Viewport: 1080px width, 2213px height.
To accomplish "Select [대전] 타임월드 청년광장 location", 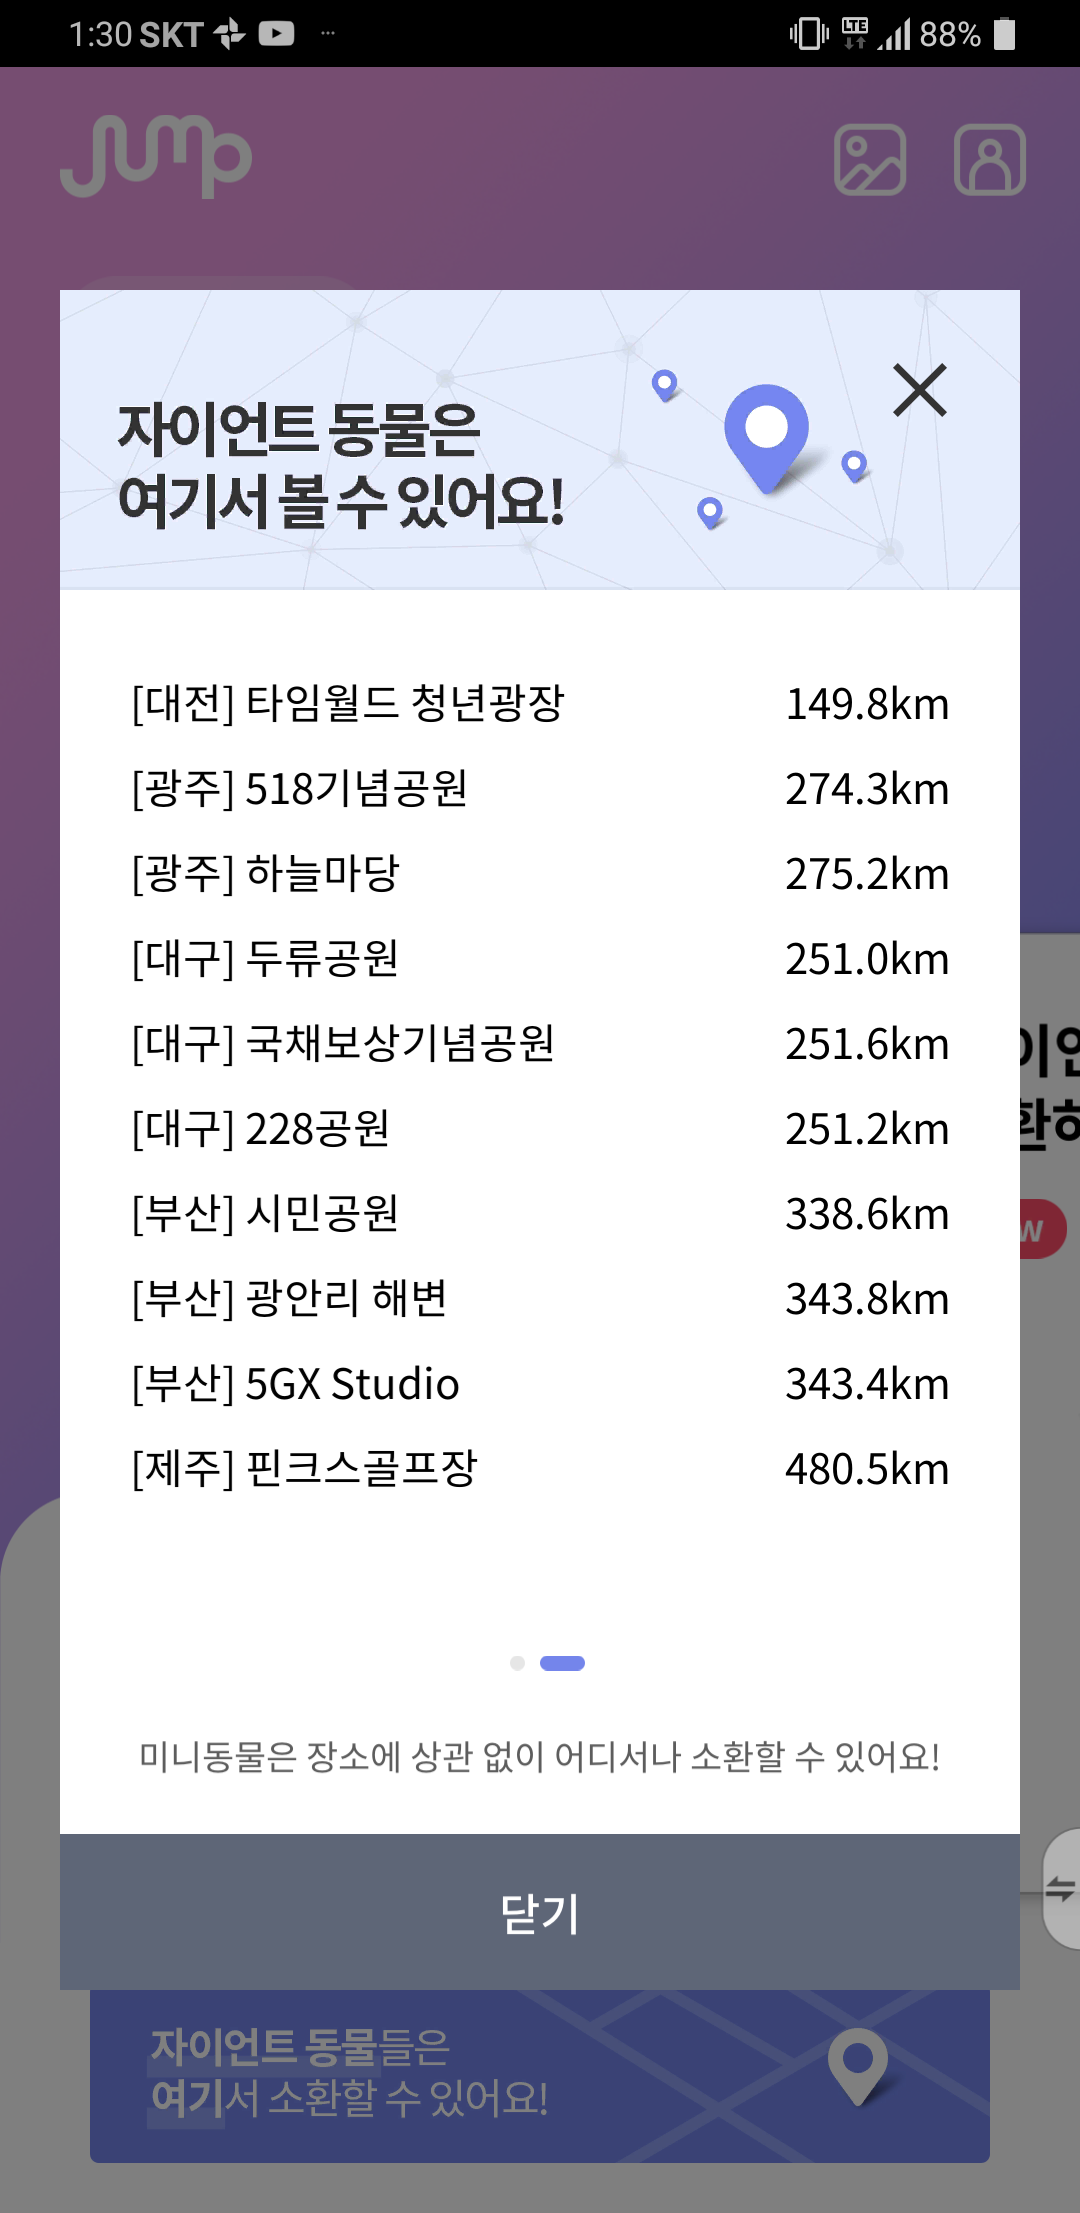I will [x=348, y=703].
